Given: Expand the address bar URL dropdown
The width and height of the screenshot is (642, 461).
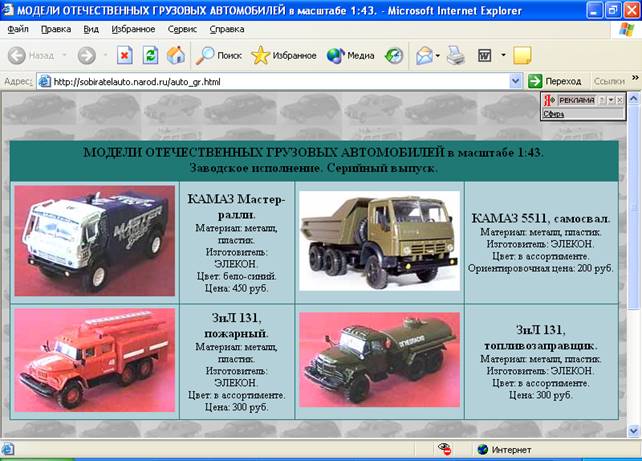Looking at the screenshot, I should point(515,81).
